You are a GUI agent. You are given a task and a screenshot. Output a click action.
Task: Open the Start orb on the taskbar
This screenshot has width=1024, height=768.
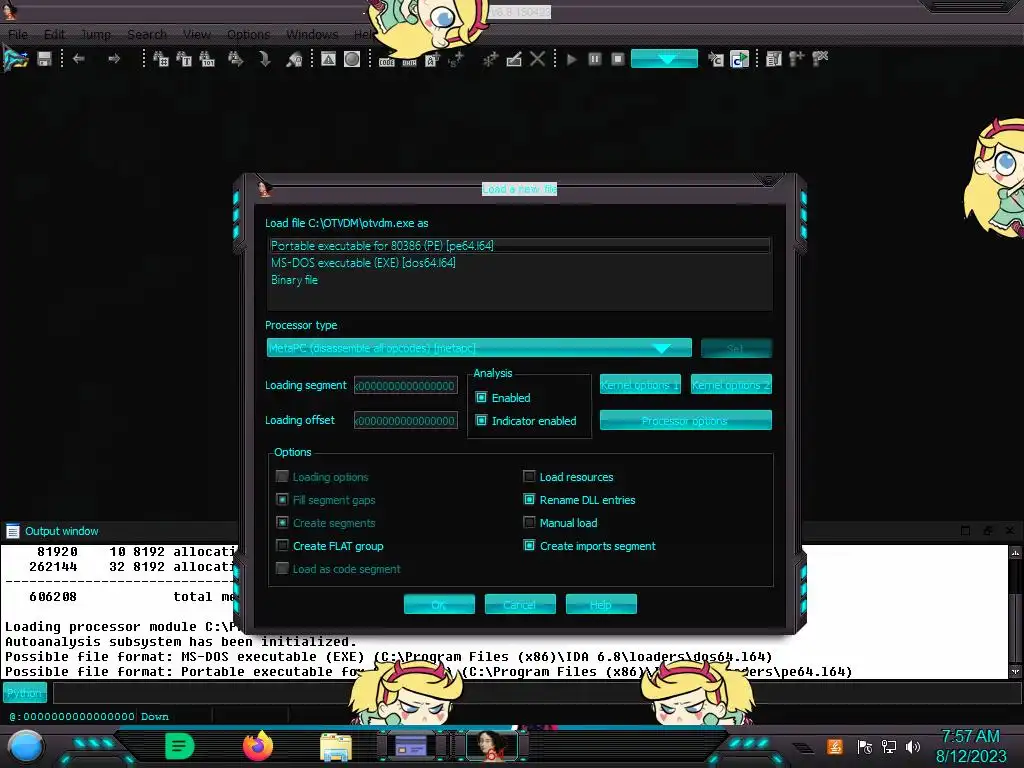coord(26,747)
